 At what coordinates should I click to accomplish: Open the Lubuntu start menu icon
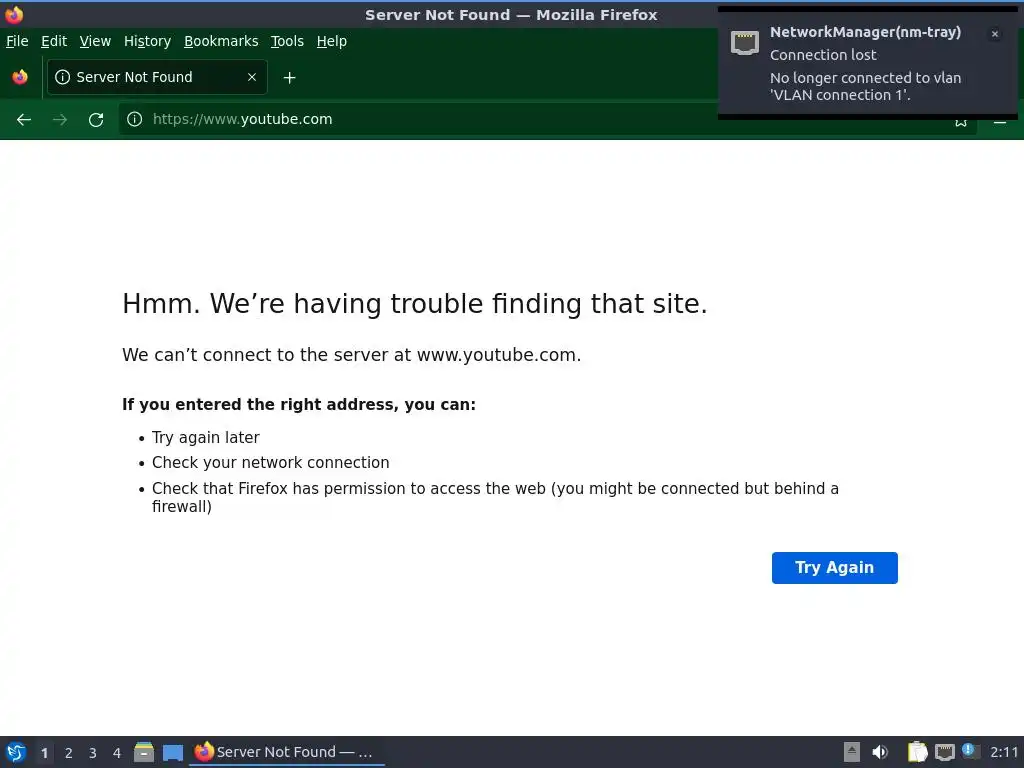16,752
